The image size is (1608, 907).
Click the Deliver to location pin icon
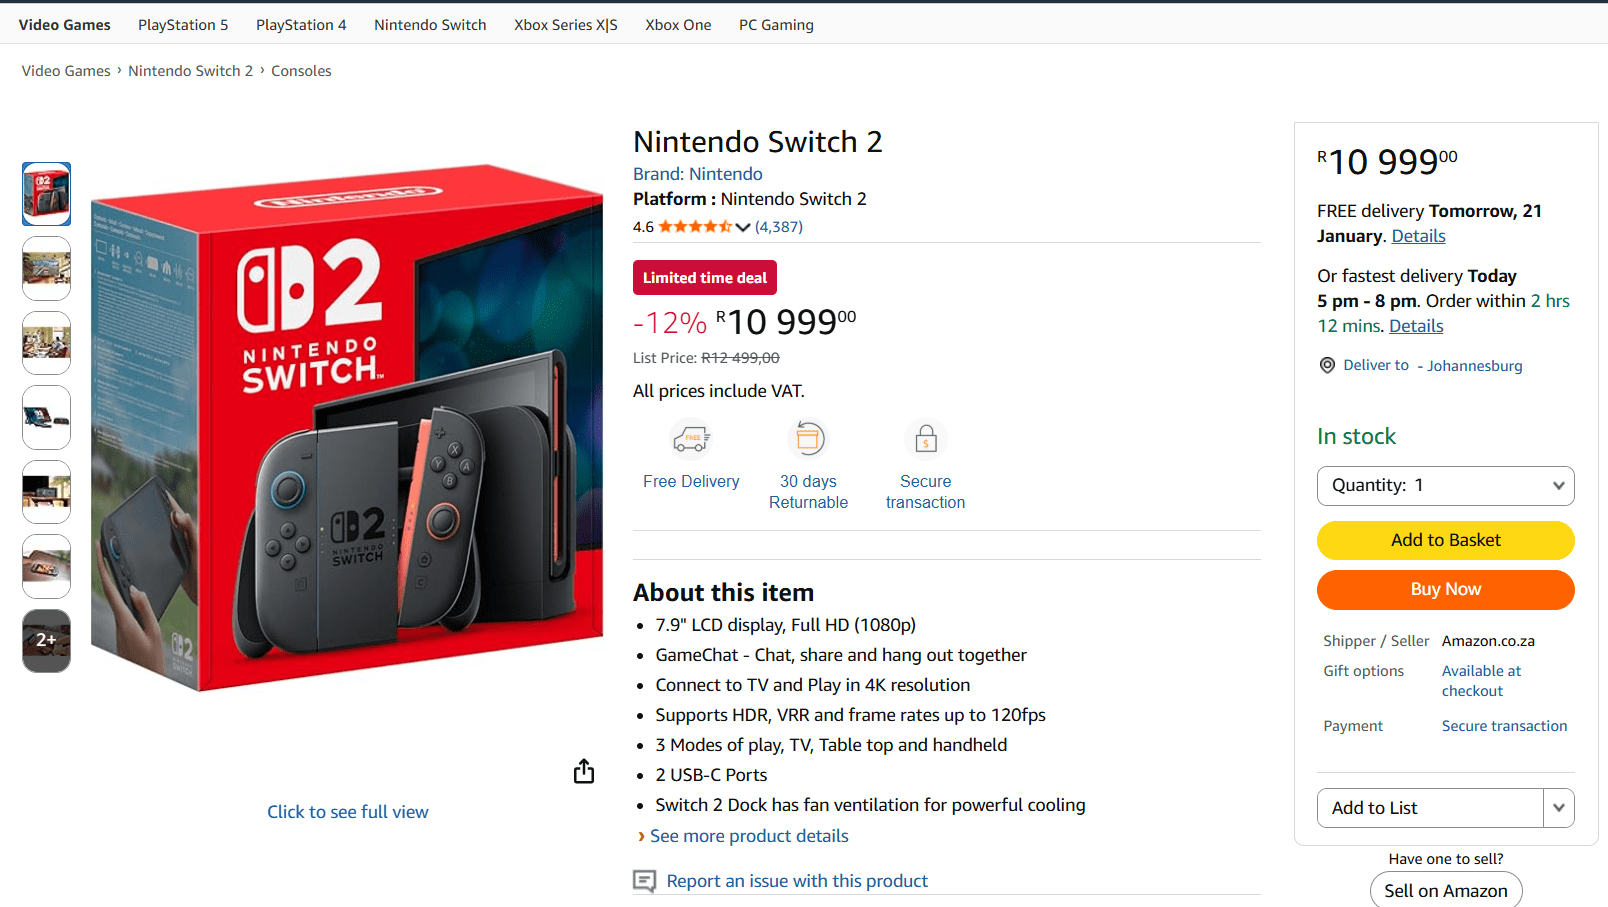click(x=1327, y=365)
